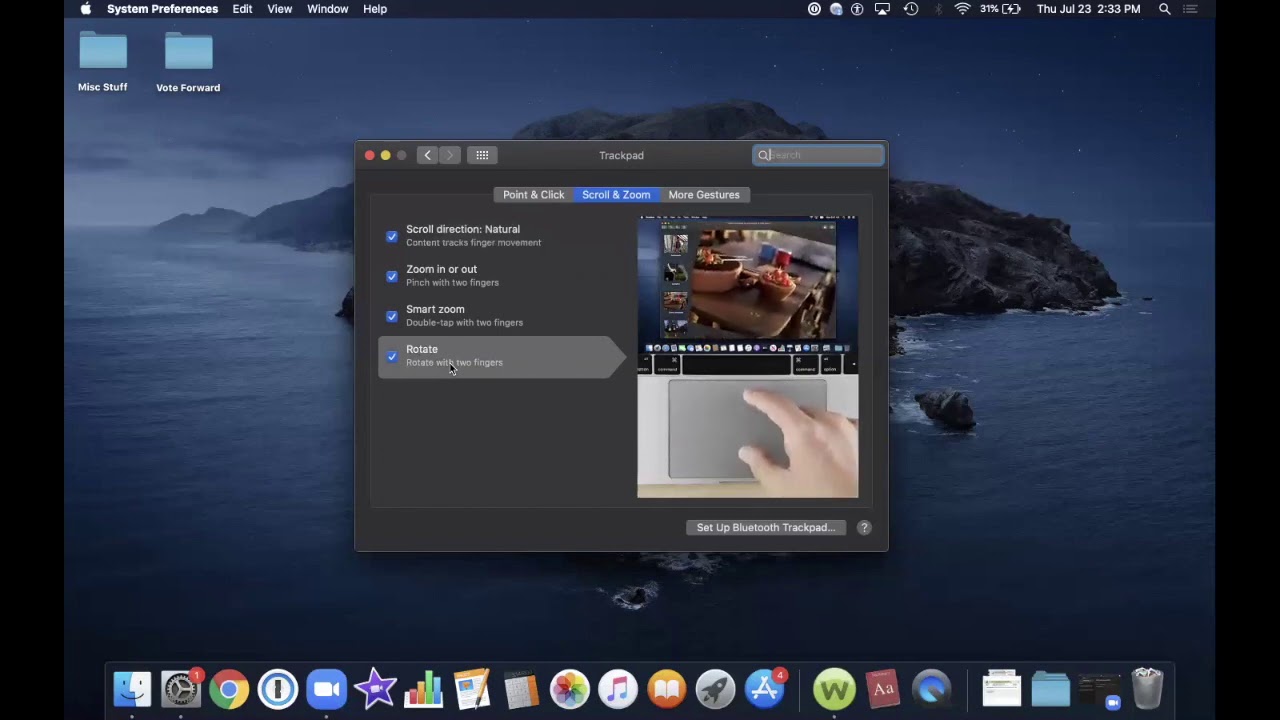
Task: Open System Preferences menu
Action: pos(162,9)
